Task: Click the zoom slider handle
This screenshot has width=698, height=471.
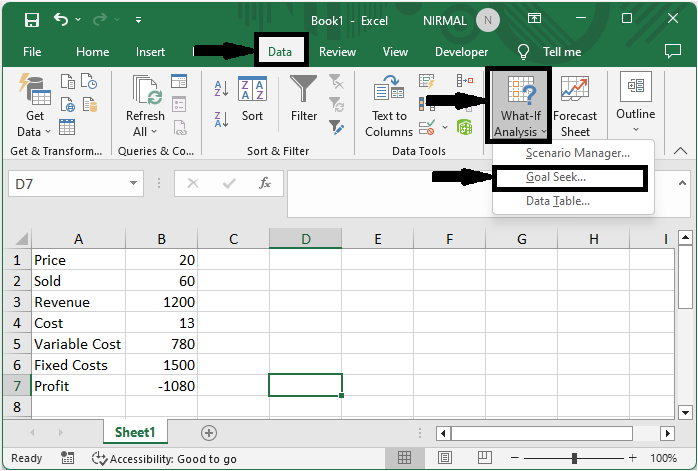Action: [574, 458]
